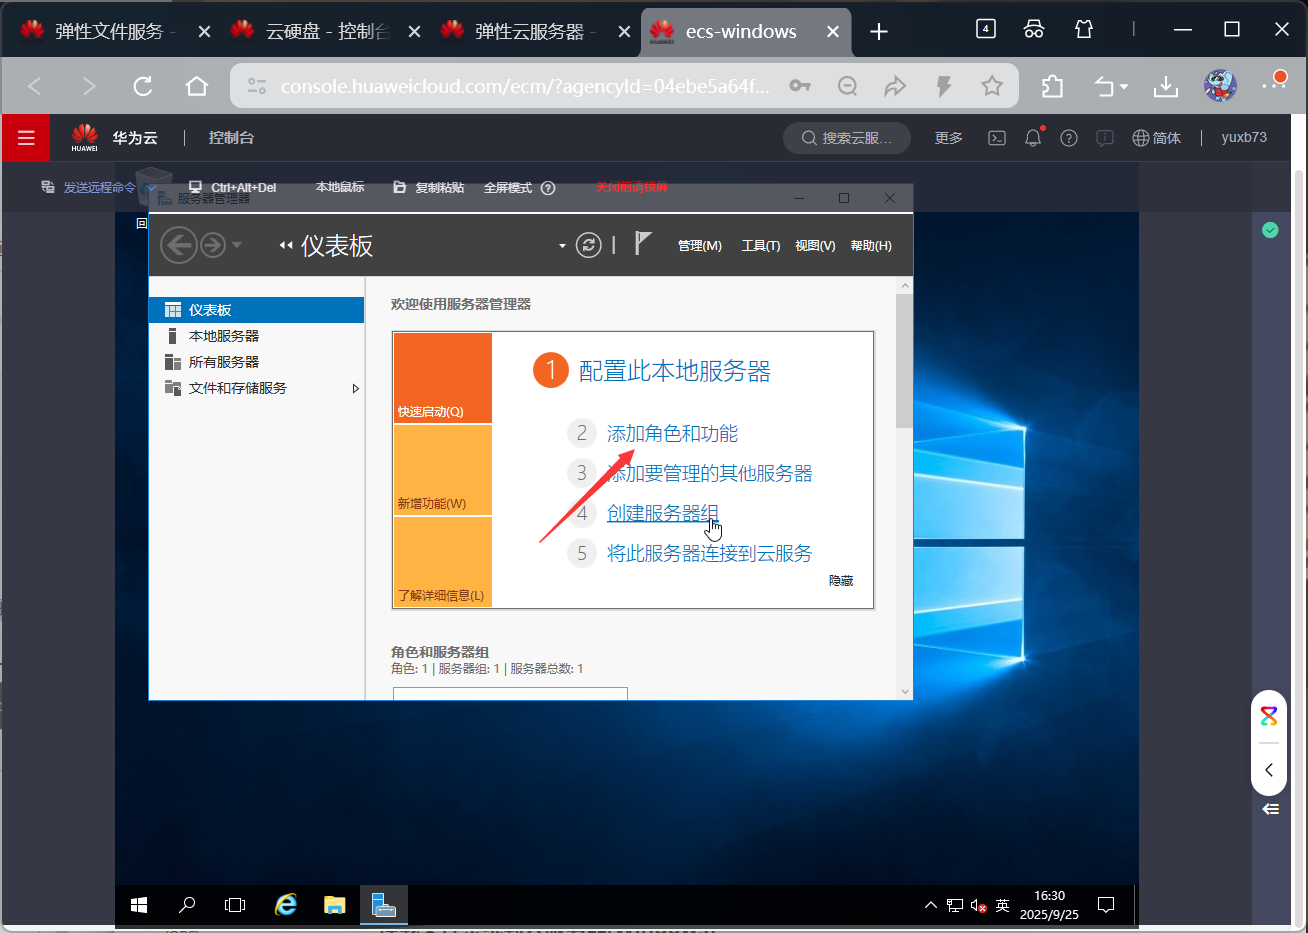
Task: Click the 快速启动(Q) tile
Action: (x=443, y=378)
